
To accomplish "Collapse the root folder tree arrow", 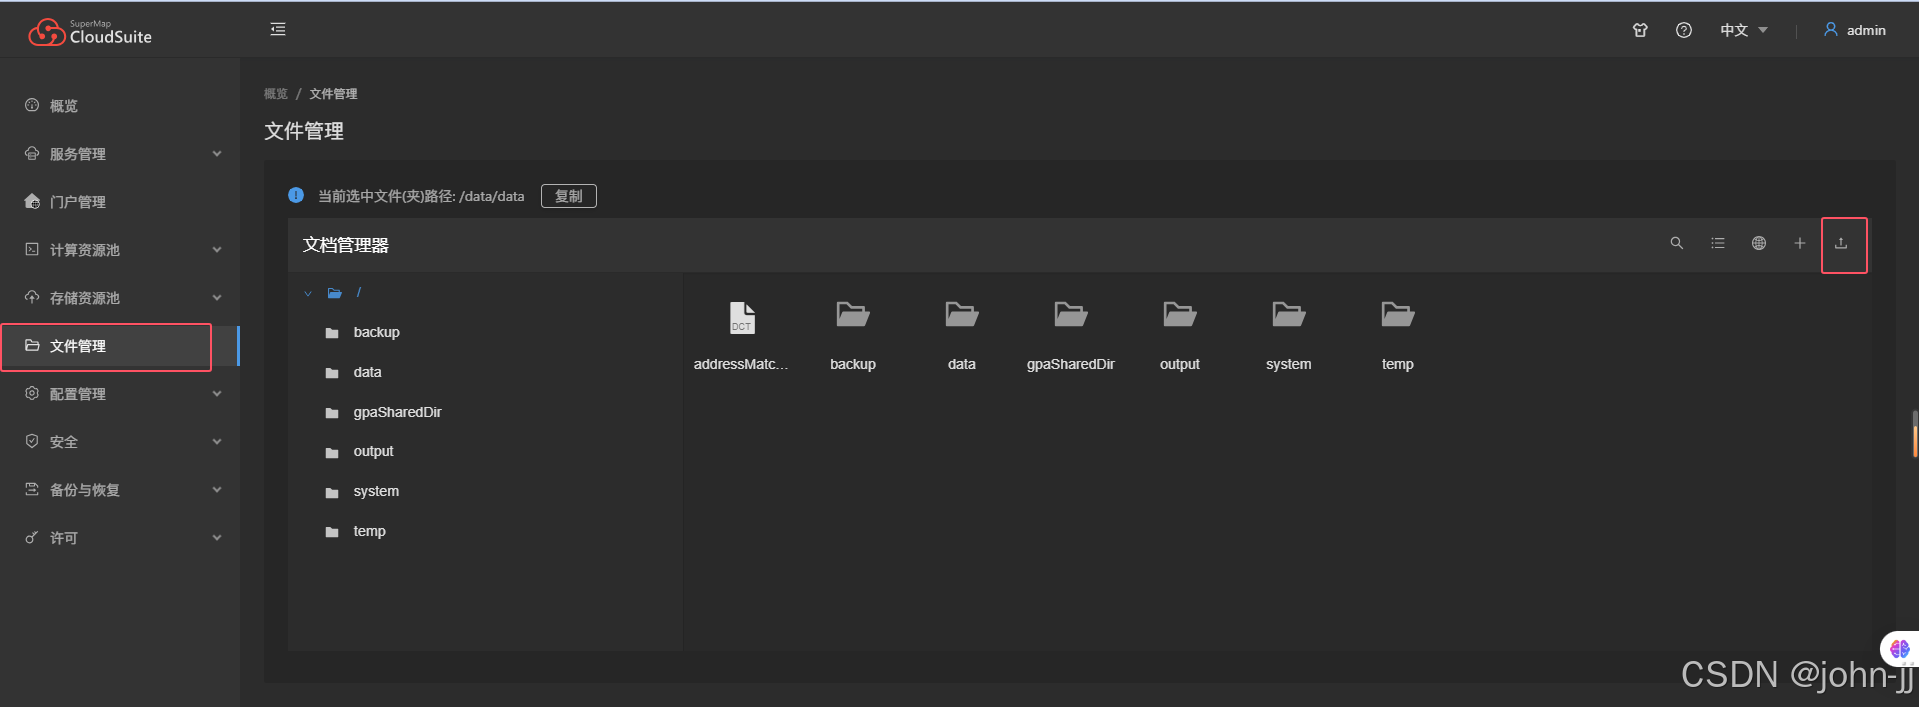I will tap(308, 293).
